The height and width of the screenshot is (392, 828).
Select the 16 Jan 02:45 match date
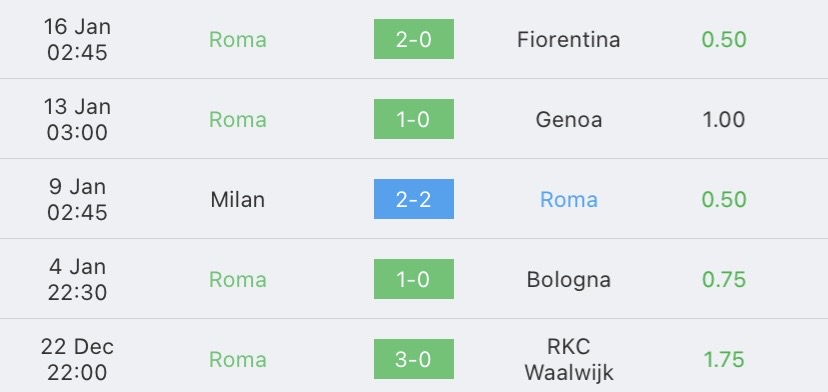pyautogui.click(x=77, y=39)
